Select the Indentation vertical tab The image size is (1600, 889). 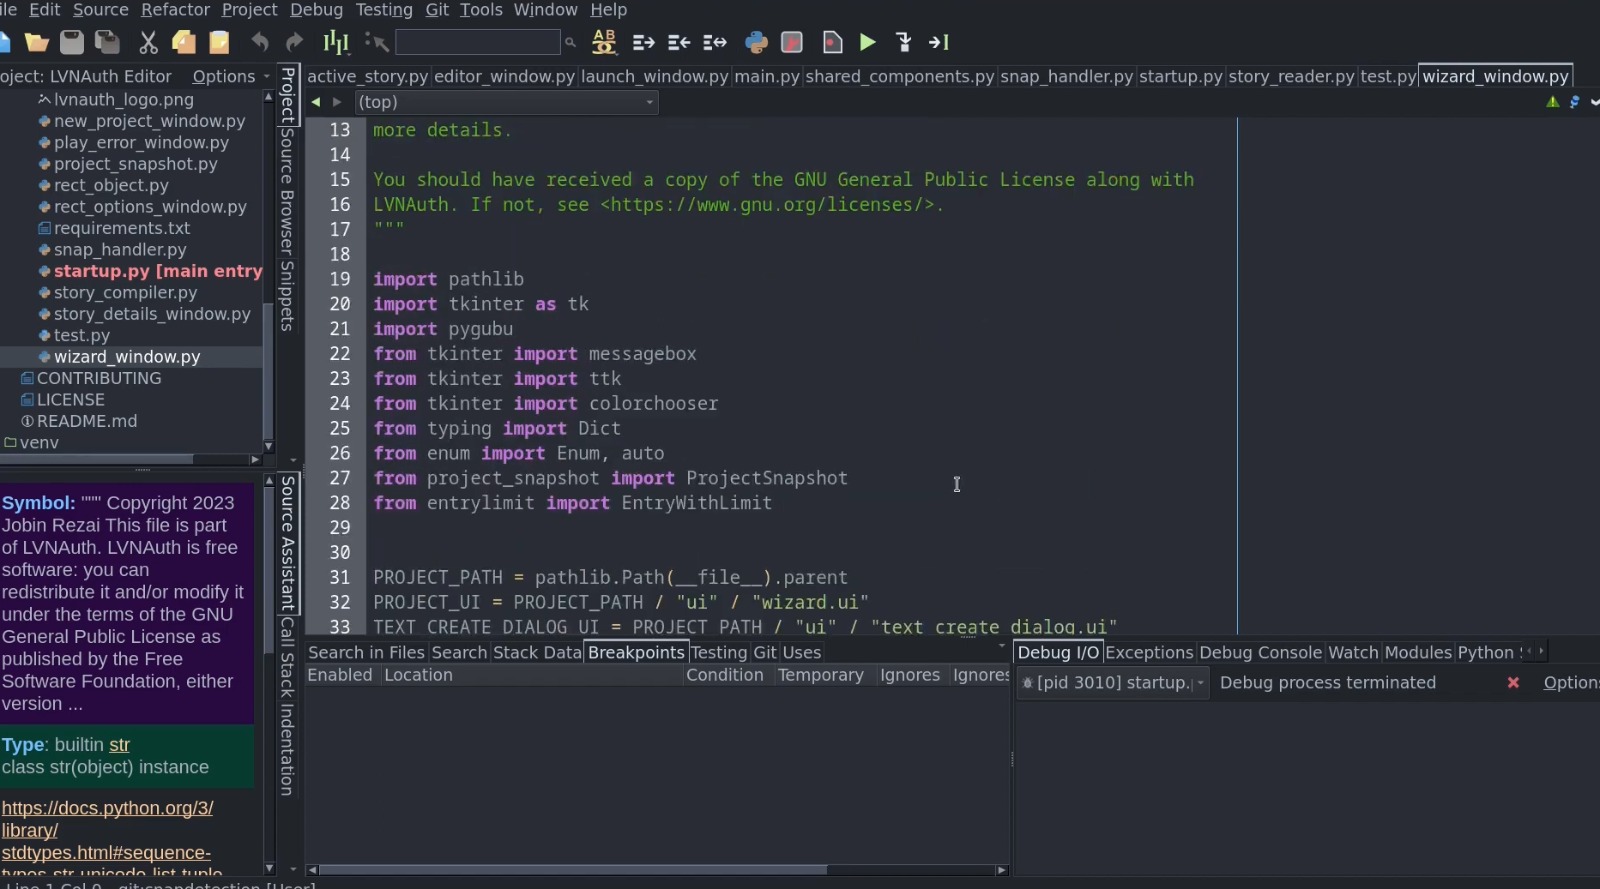click(287, 750)
